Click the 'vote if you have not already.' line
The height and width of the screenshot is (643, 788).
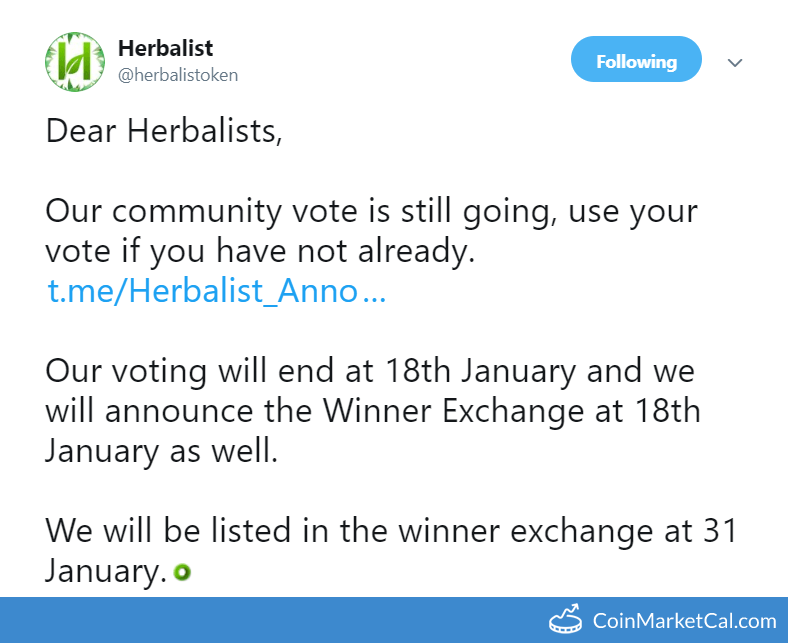click(260, 251)
